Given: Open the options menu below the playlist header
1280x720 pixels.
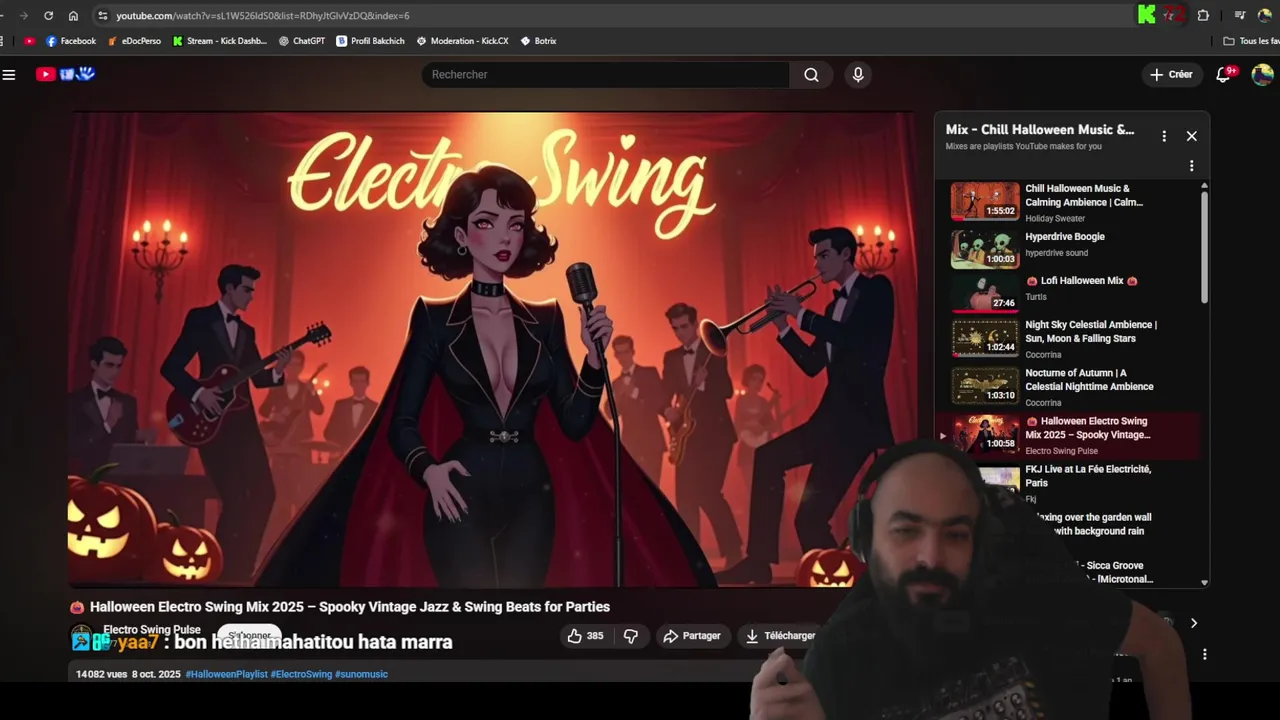Looking at the screenshot, I should pyautogui.click(x=1191, y=166).
